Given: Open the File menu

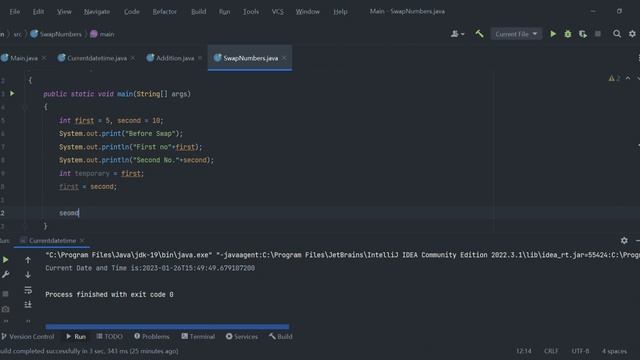Looking at the screenshot, I should tap(15, 11).
